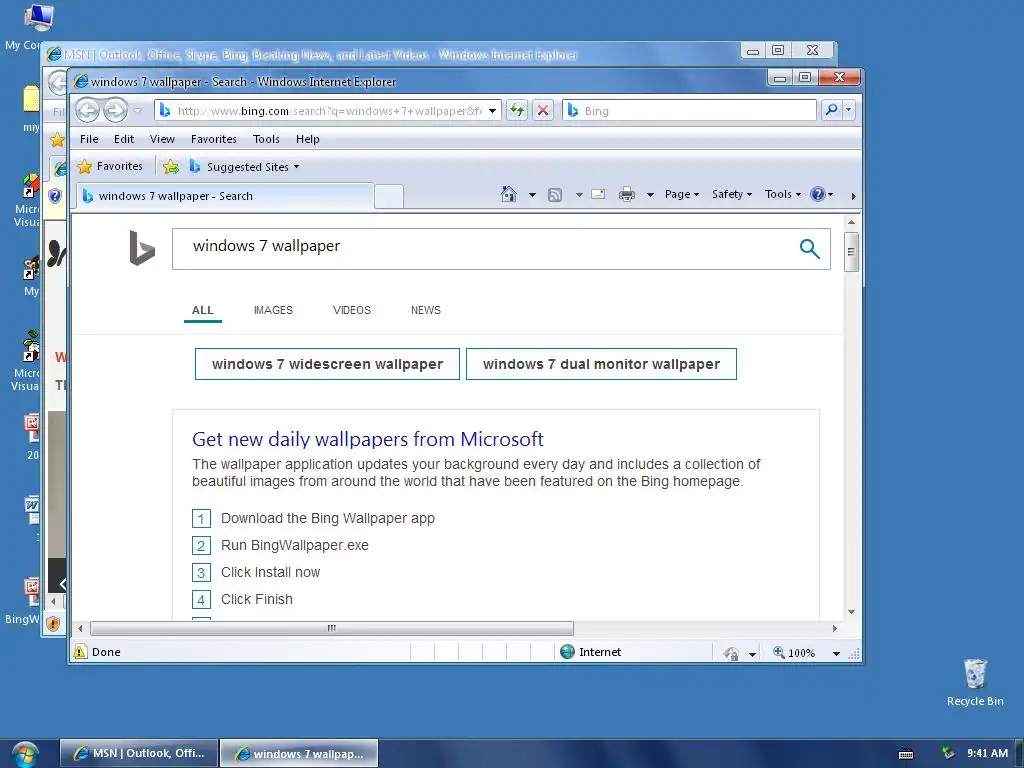The image size is (1024, 768).
Task: Expand the feeds dropdown arrow
Action: point(579,195)
